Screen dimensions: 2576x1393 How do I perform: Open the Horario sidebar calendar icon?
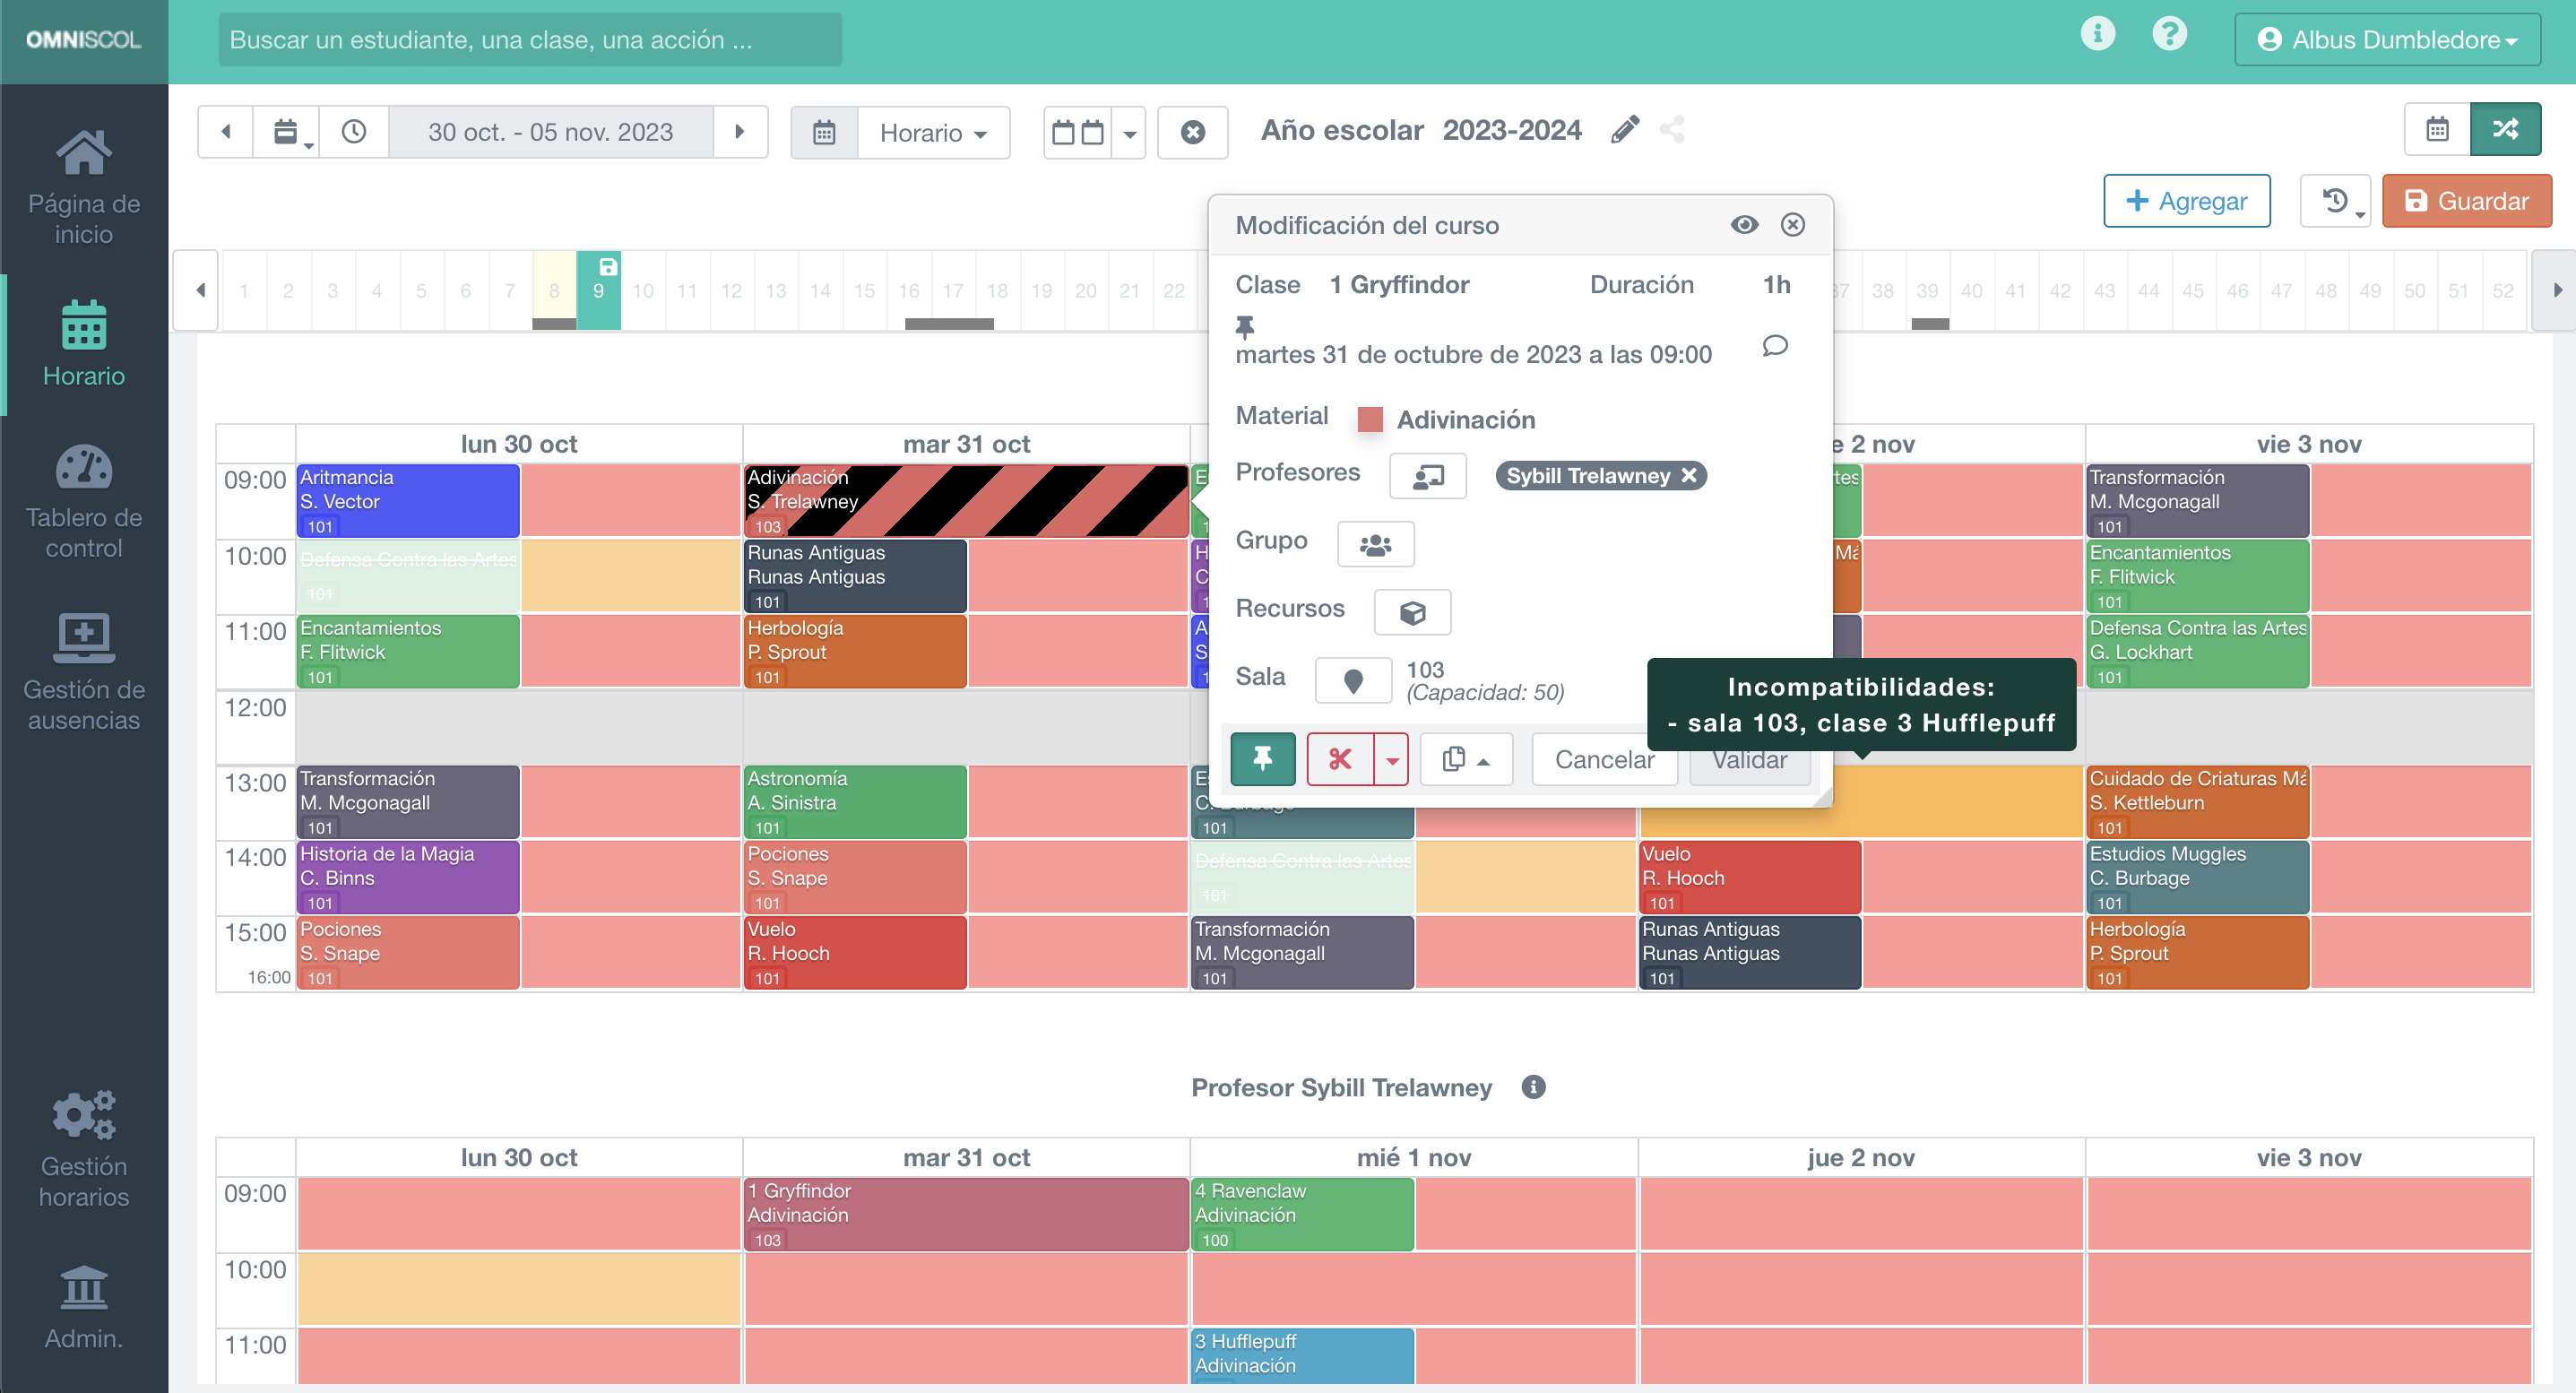point(84,325)
